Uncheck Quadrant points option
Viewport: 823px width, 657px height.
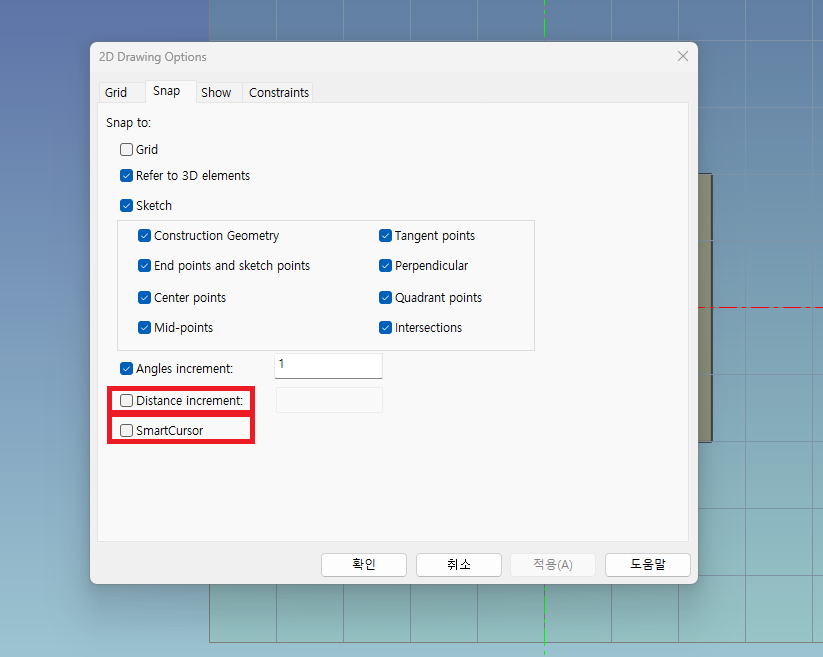click(x=385, y=298)
